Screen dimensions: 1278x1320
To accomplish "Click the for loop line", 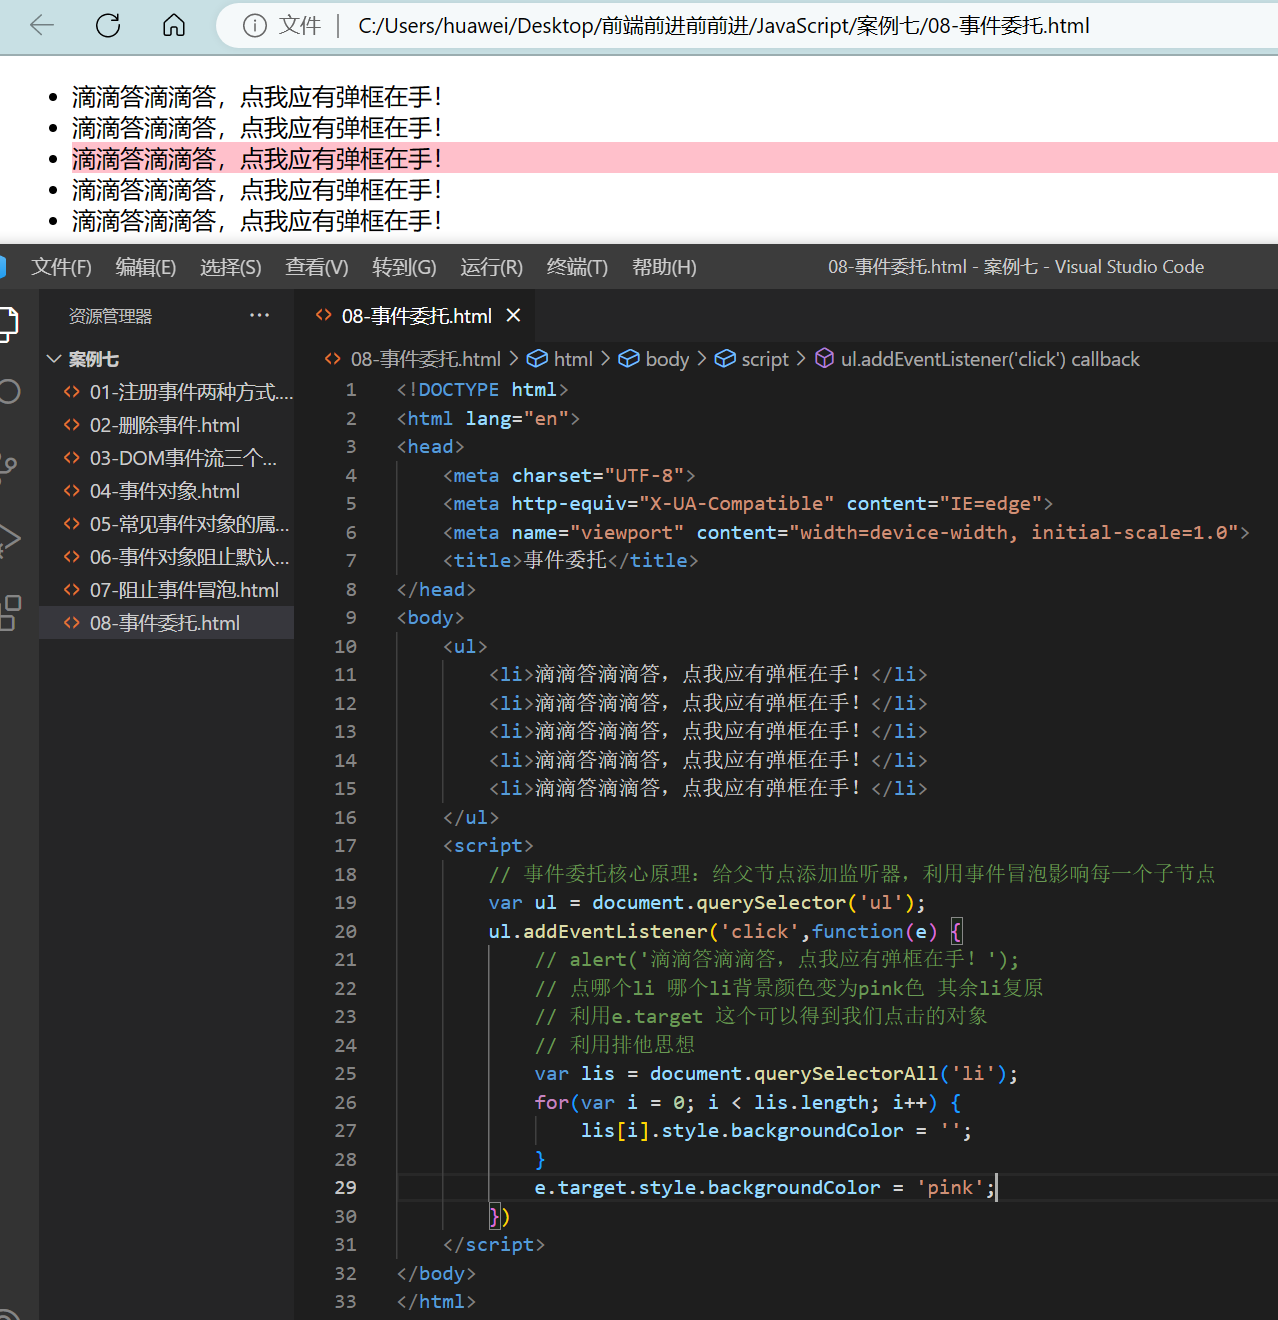I will [747, 1102].
